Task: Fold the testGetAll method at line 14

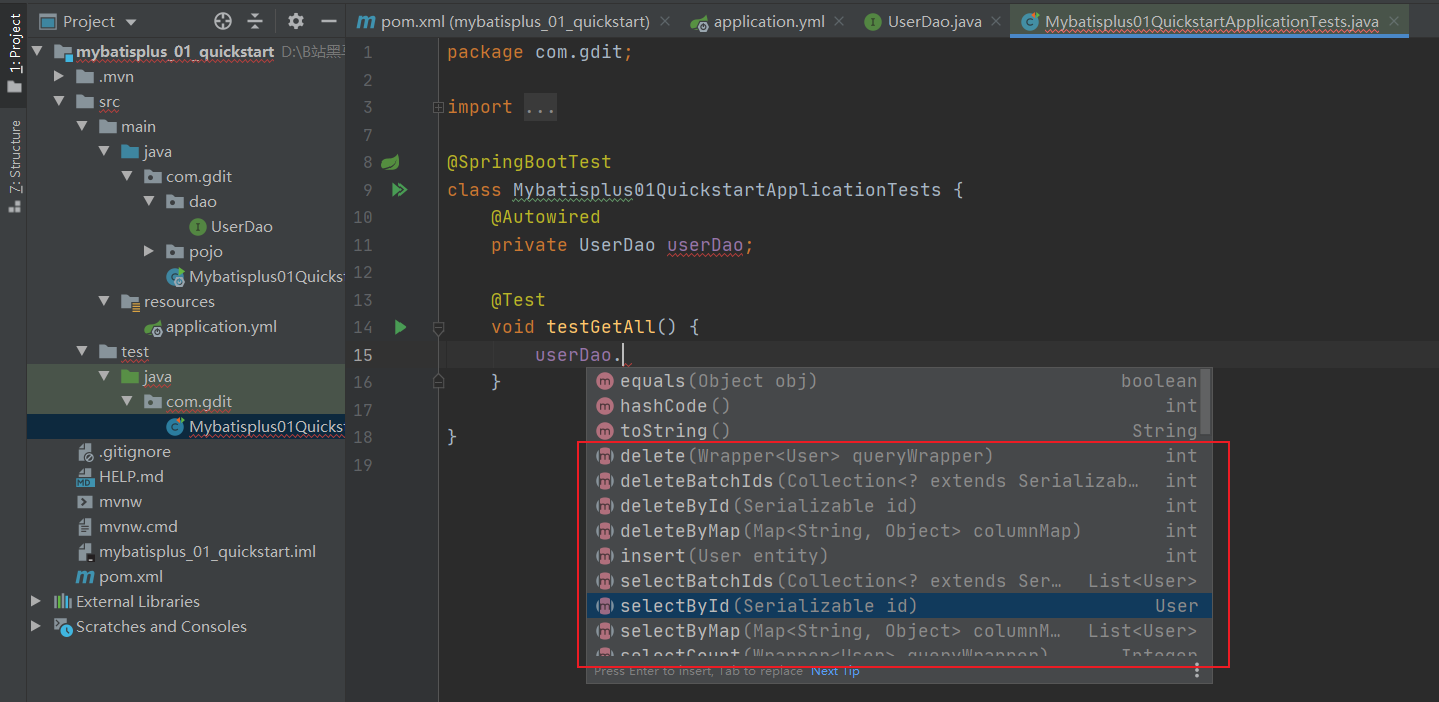Action: click(438, 327)
